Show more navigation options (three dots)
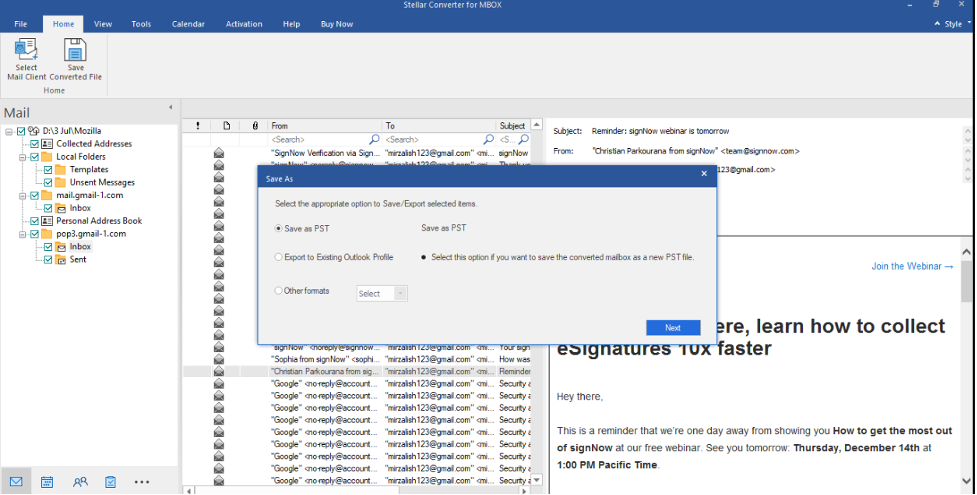The height and width of the screenshot is (495, 977). coord(142,482)
